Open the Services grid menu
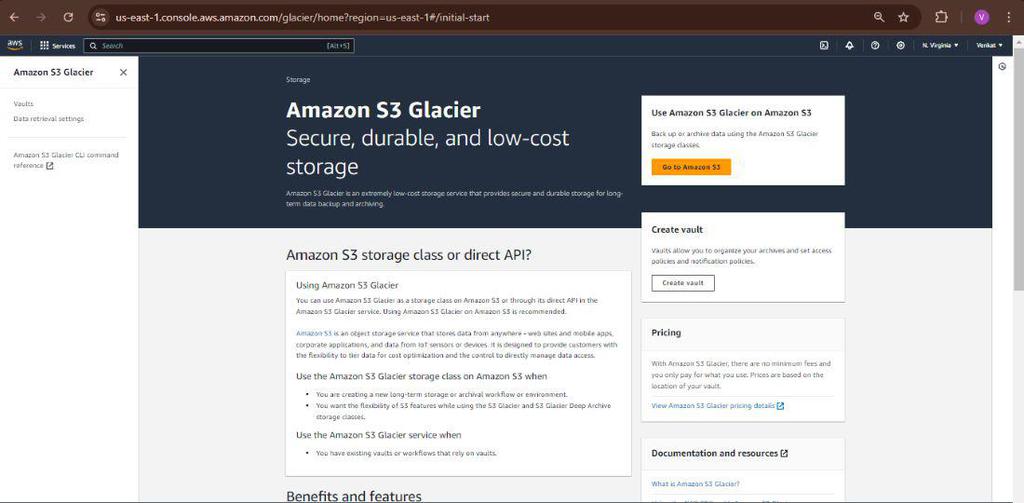This screenshot has width=1024, height=503. [57, 45]
